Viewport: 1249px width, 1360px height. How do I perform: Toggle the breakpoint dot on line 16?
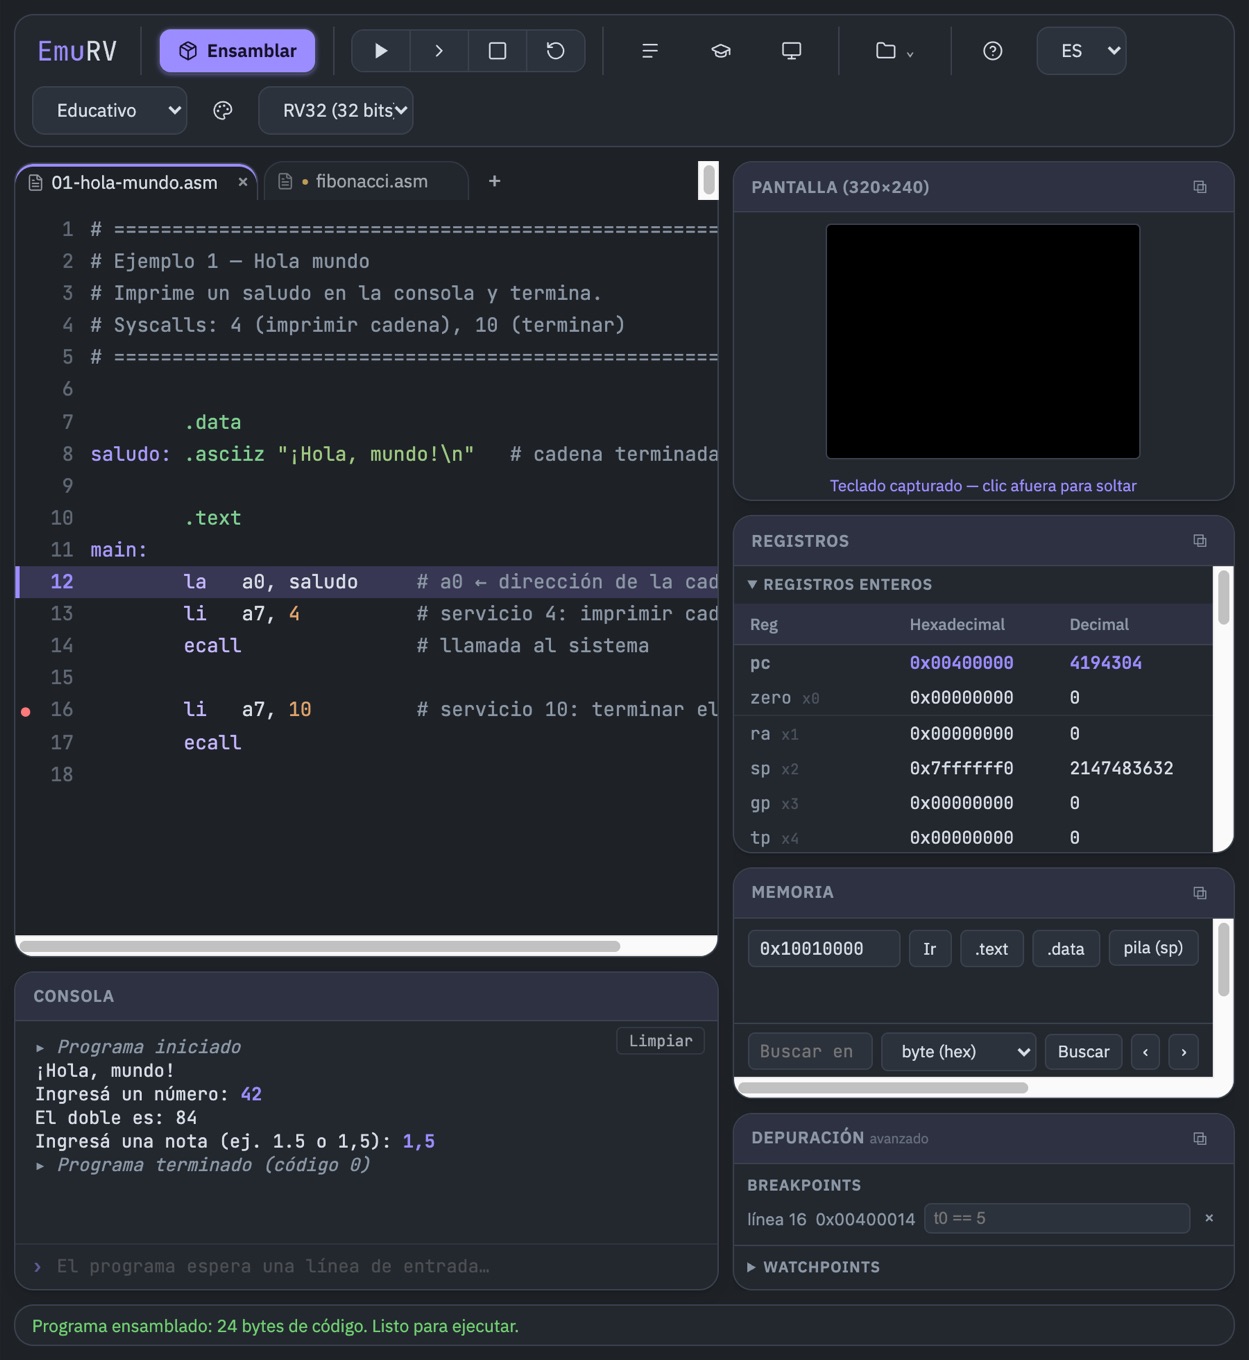click(x=26, y=711)
